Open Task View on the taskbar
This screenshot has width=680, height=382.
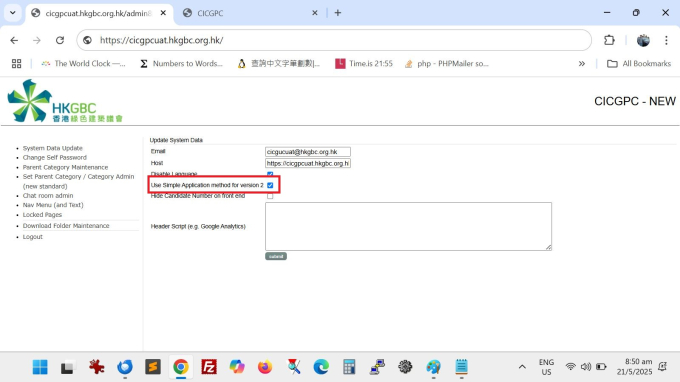[67, 367]
